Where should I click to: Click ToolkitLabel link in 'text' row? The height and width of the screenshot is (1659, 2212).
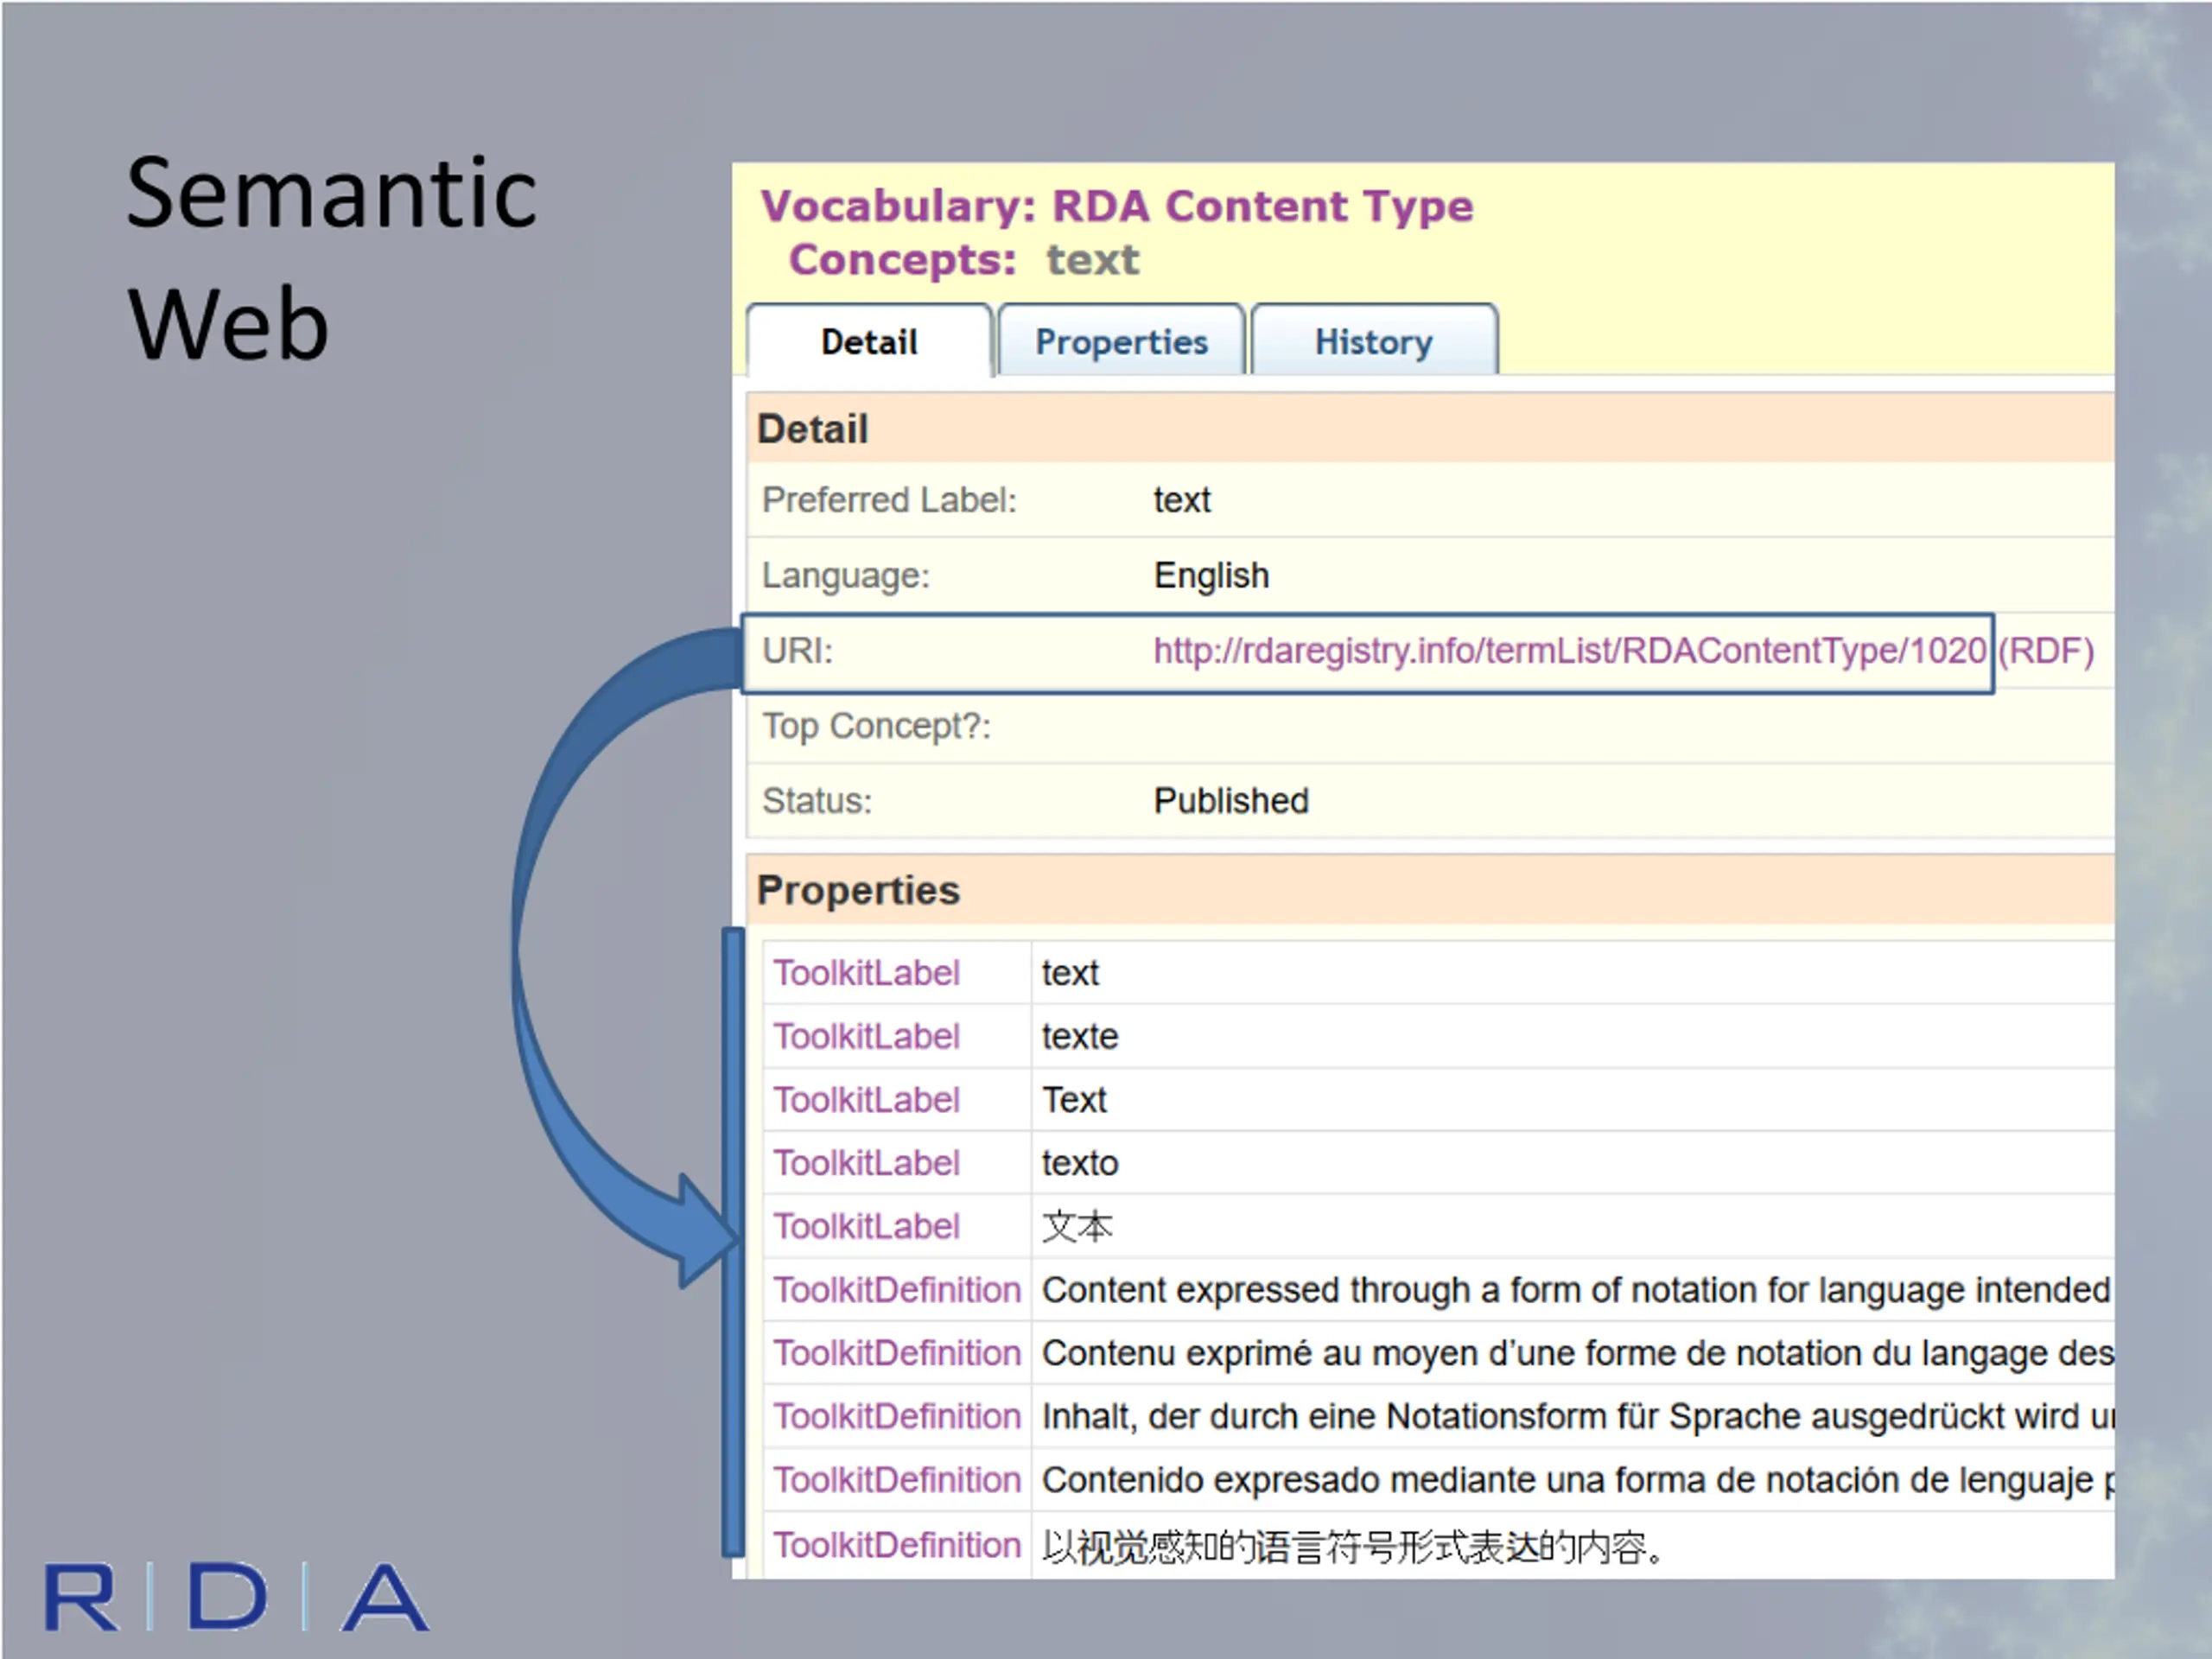tap(866, 973)
